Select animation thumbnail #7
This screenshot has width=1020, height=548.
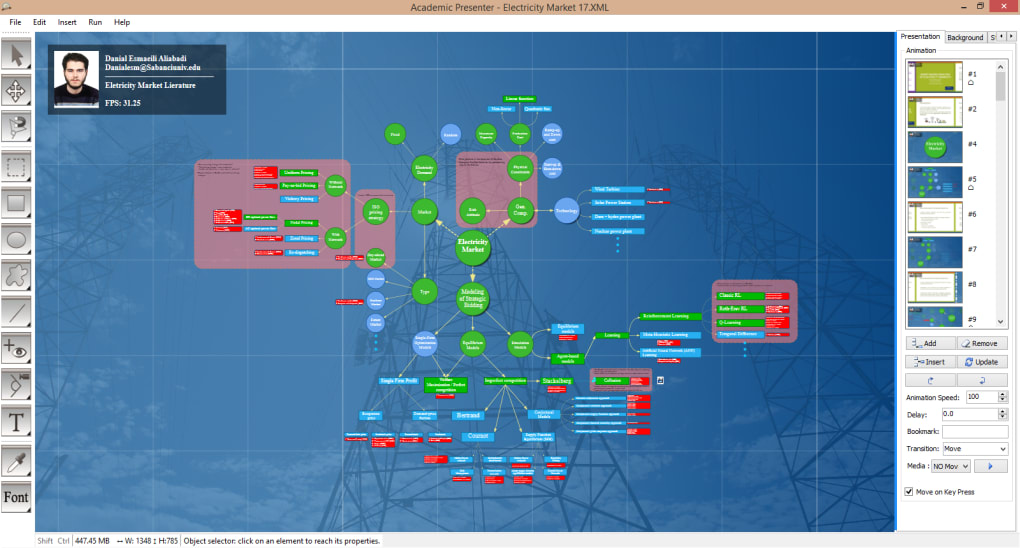(x=935, y=252)
